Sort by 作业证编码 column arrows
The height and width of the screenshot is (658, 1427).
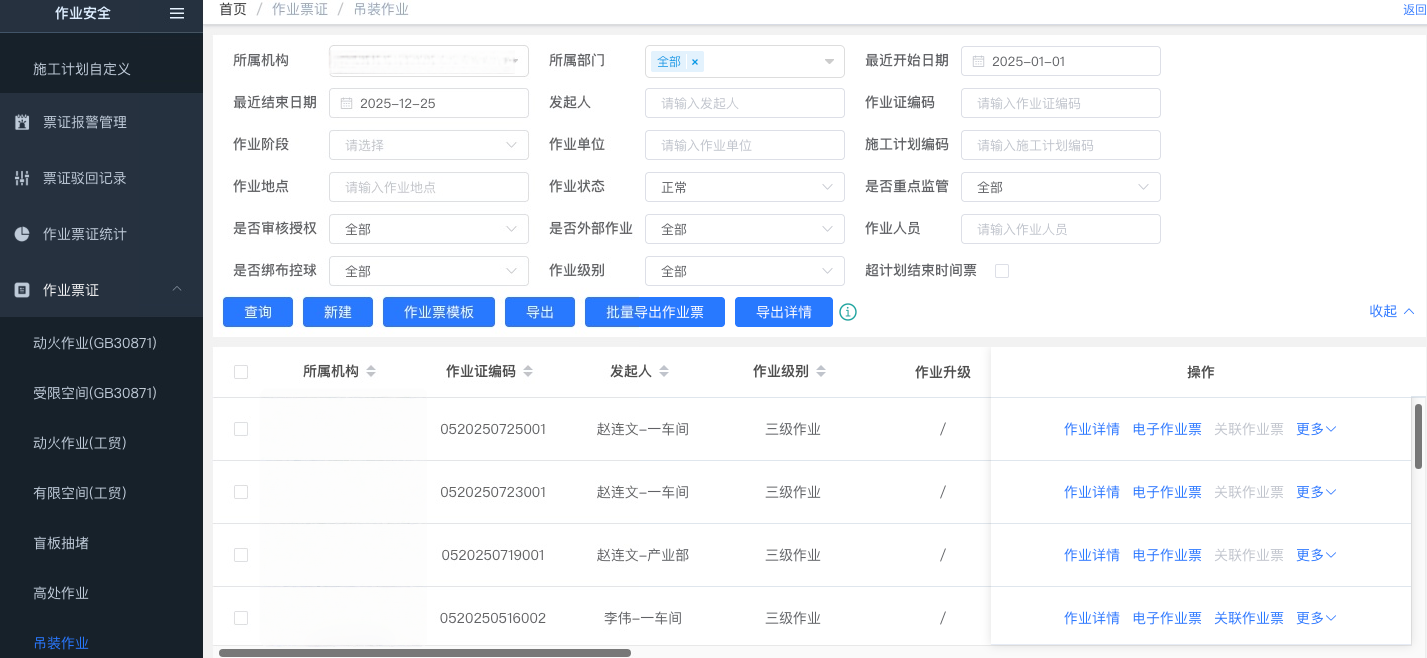pos(528,372)
